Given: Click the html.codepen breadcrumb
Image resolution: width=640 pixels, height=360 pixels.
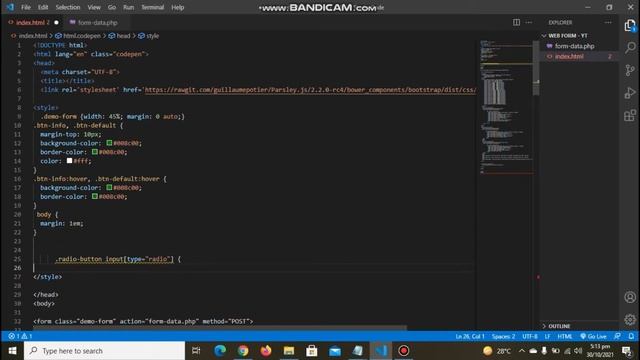Looking at the screenshot, I should pyautogui.click(x=82, y=36).
